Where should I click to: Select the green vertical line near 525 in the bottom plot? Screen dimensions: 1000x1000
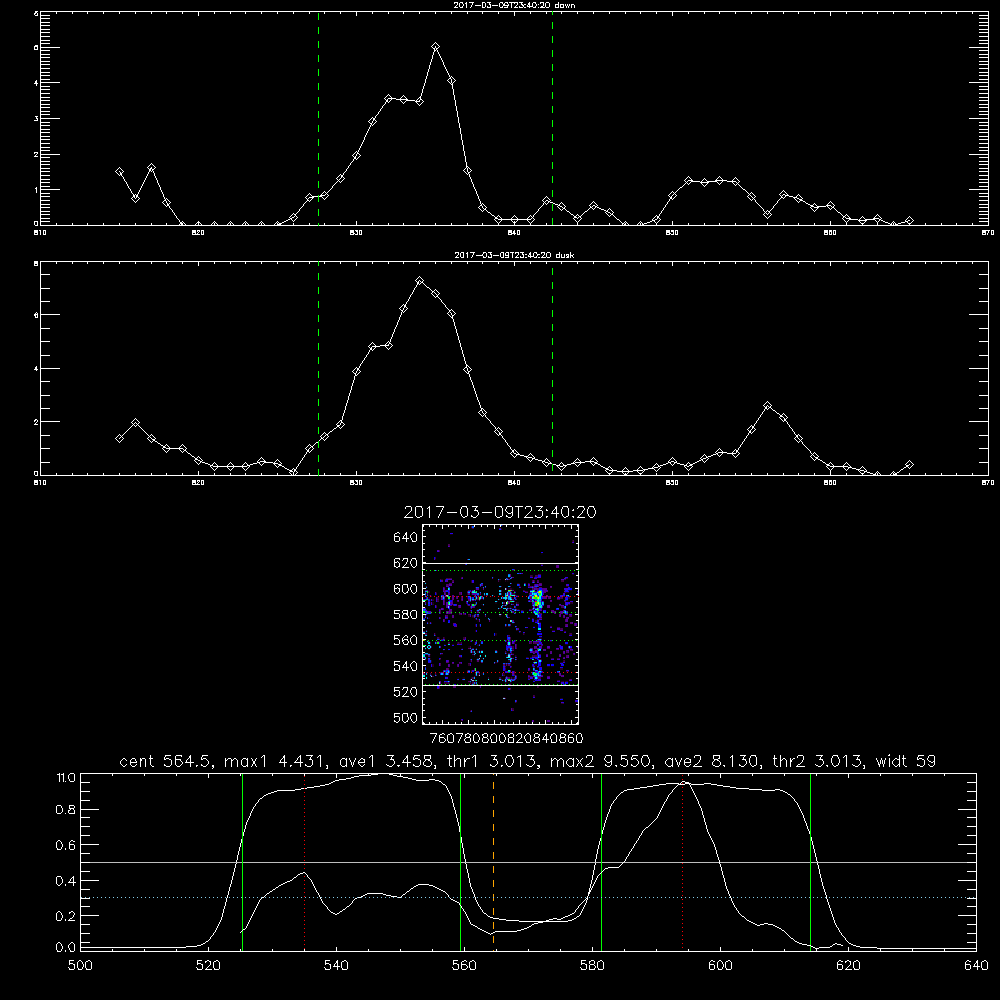coord(242,861)
